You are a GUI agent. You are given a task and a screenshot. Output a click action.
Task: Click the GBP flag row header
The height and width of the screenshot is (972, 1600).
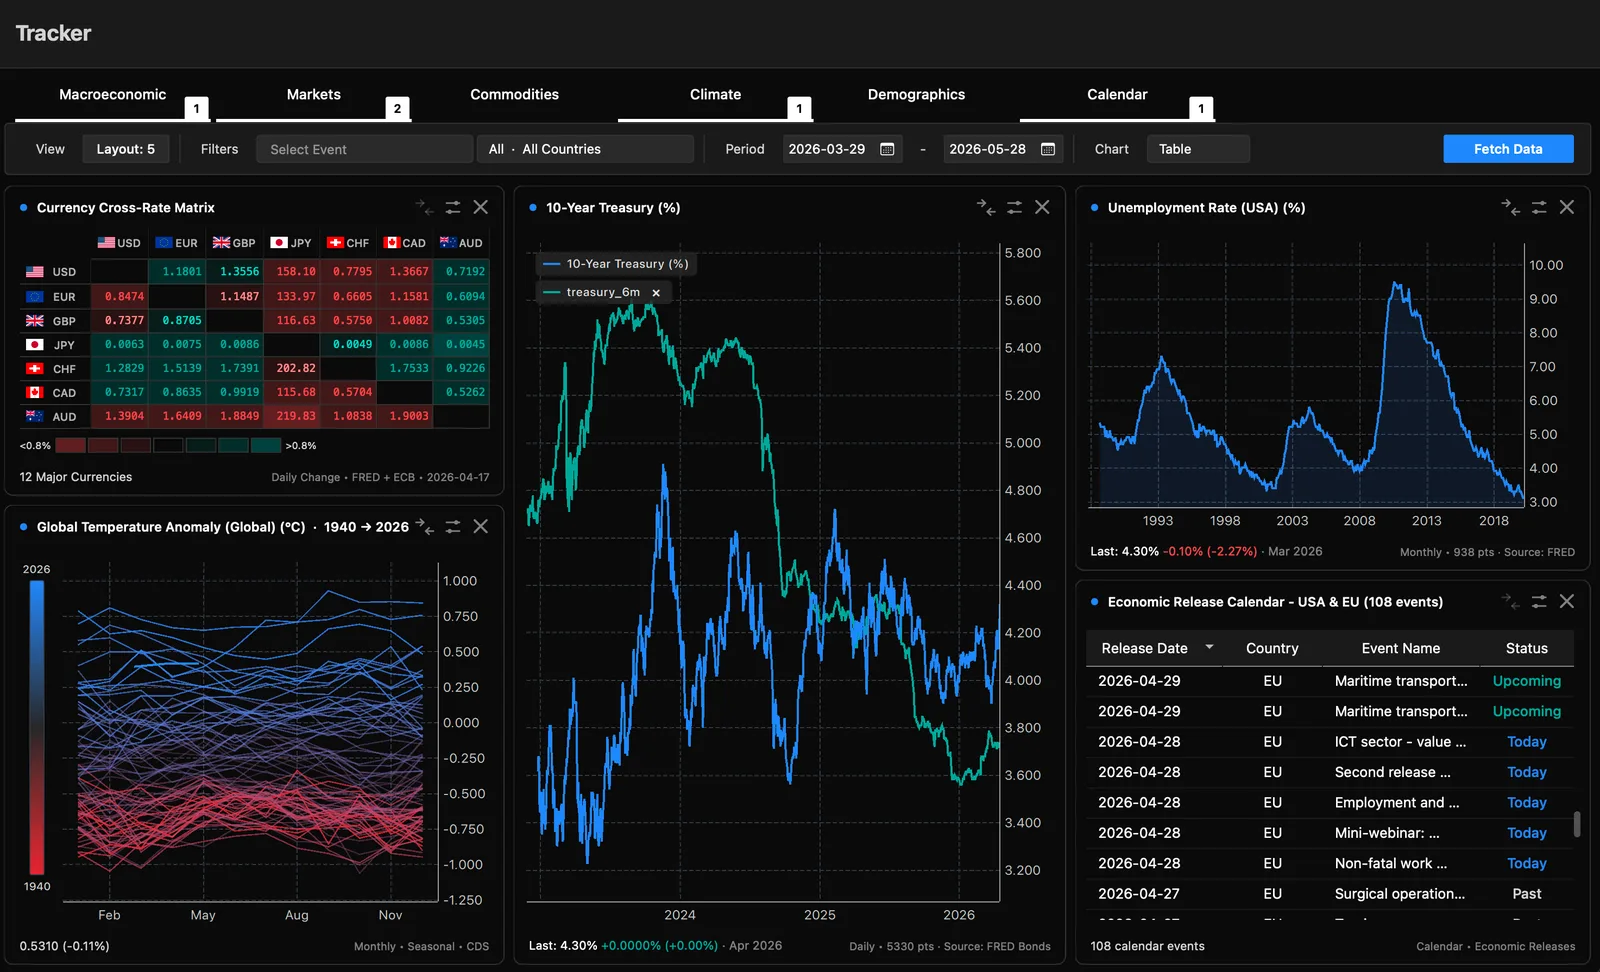[x=51, y=321]
